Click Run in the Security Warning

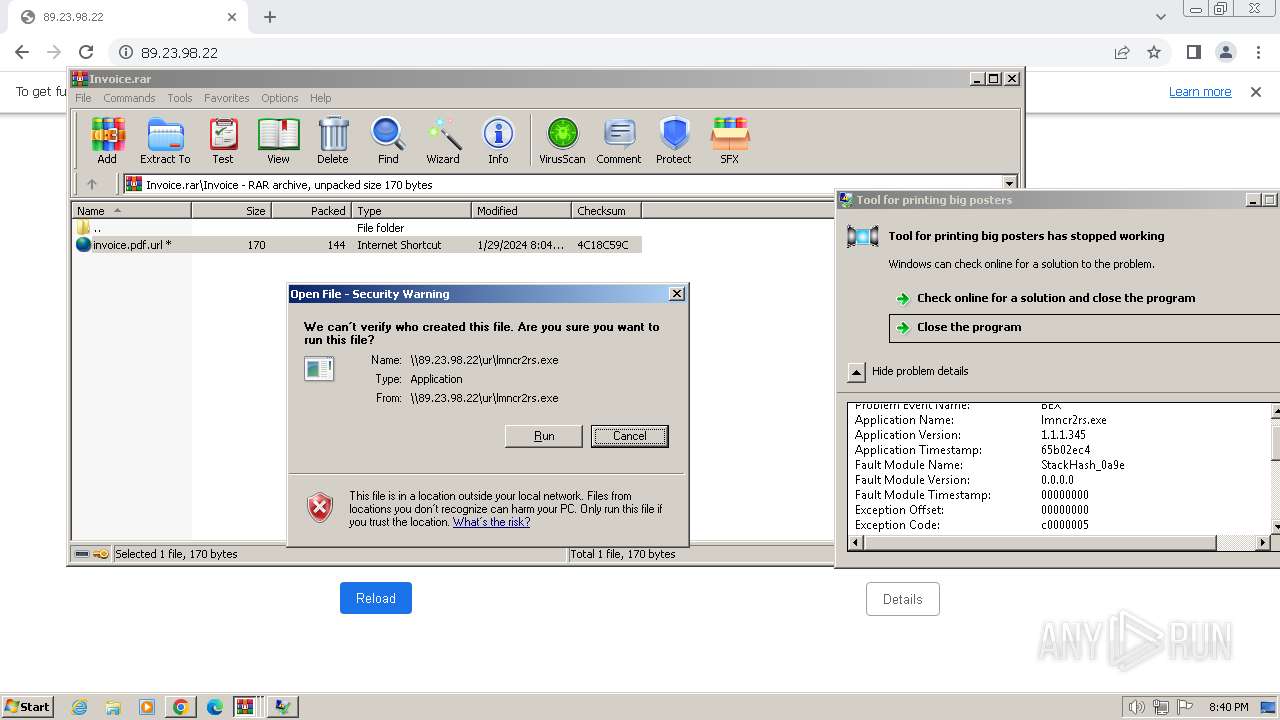(x=544, y=436)
